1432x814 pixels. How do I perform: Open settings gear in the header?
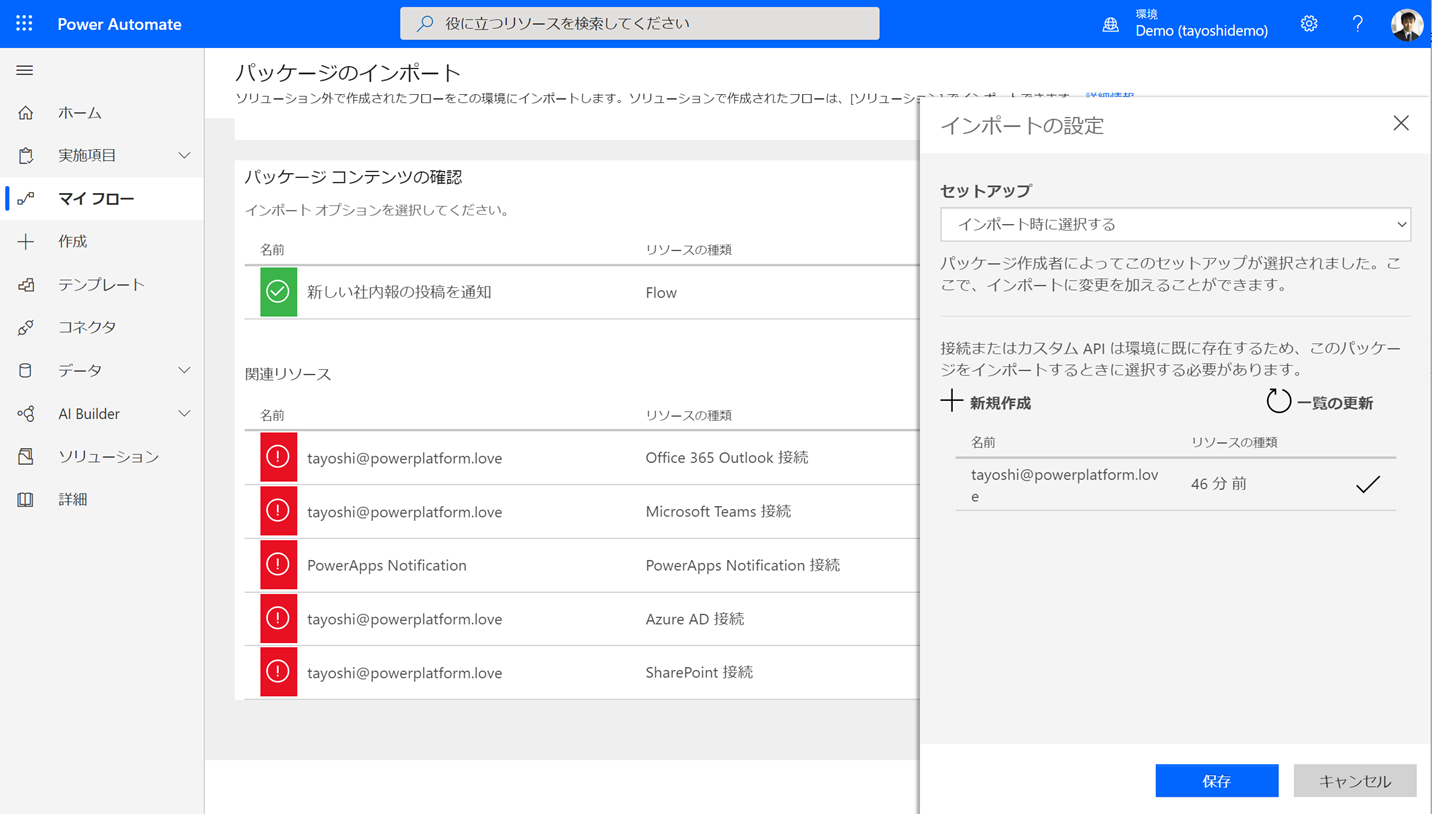[1309, 24]
